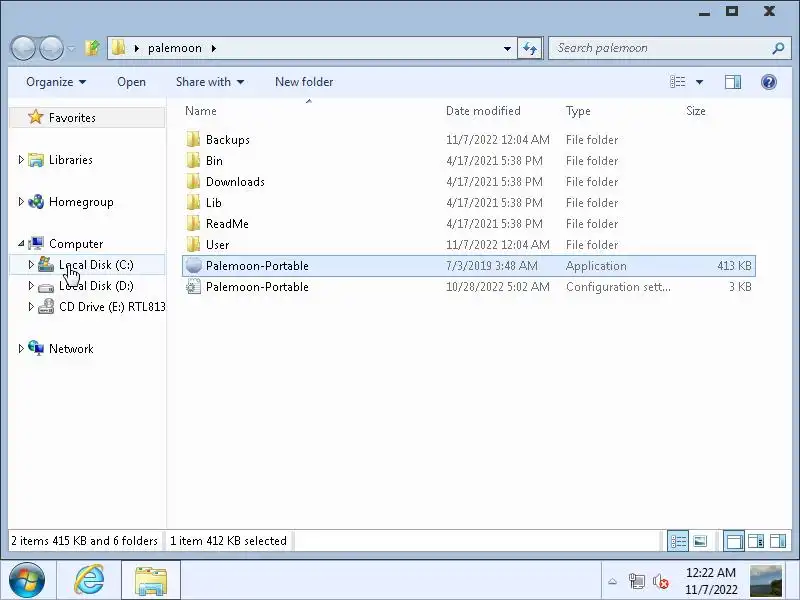Click 10/28/2022 5:02 AM date cell

point(497,287)
